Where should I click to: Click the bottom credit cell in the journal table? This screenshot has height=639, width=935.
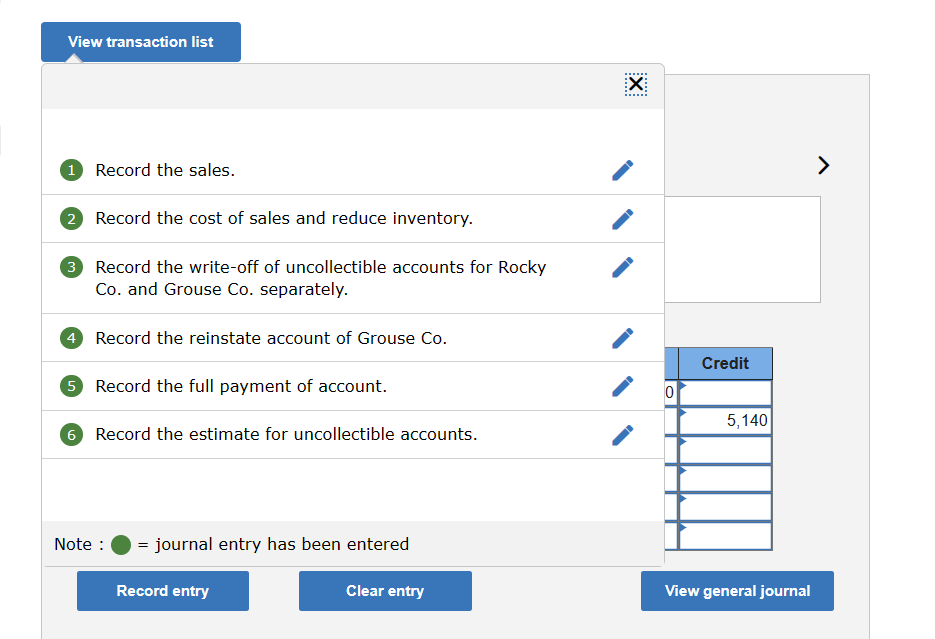pyautogui.click(x=725, y=536)
